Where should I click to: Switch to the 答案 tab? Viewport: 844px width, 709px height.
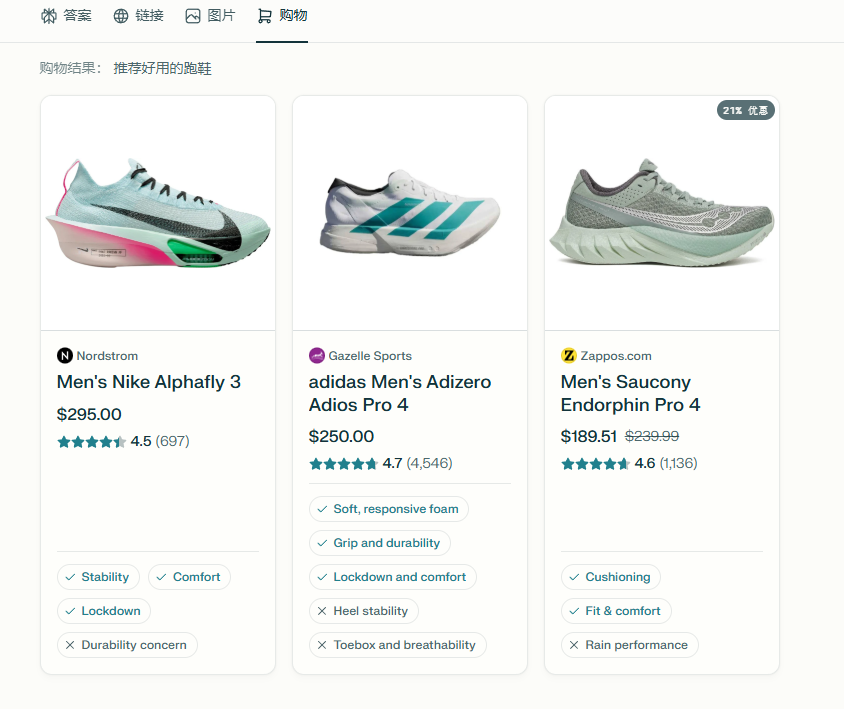[66, 16]
